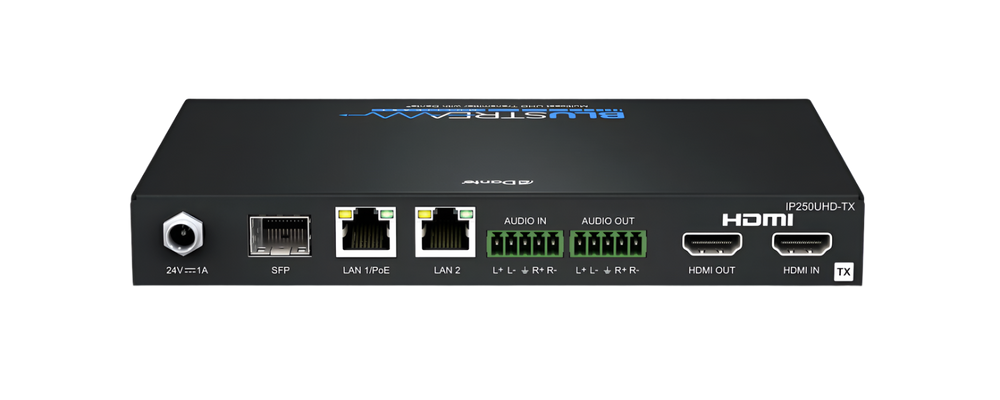Click the green LED on LAN 2 port
This screenshot has height=400, width=1000.
[x=465, y=213]
